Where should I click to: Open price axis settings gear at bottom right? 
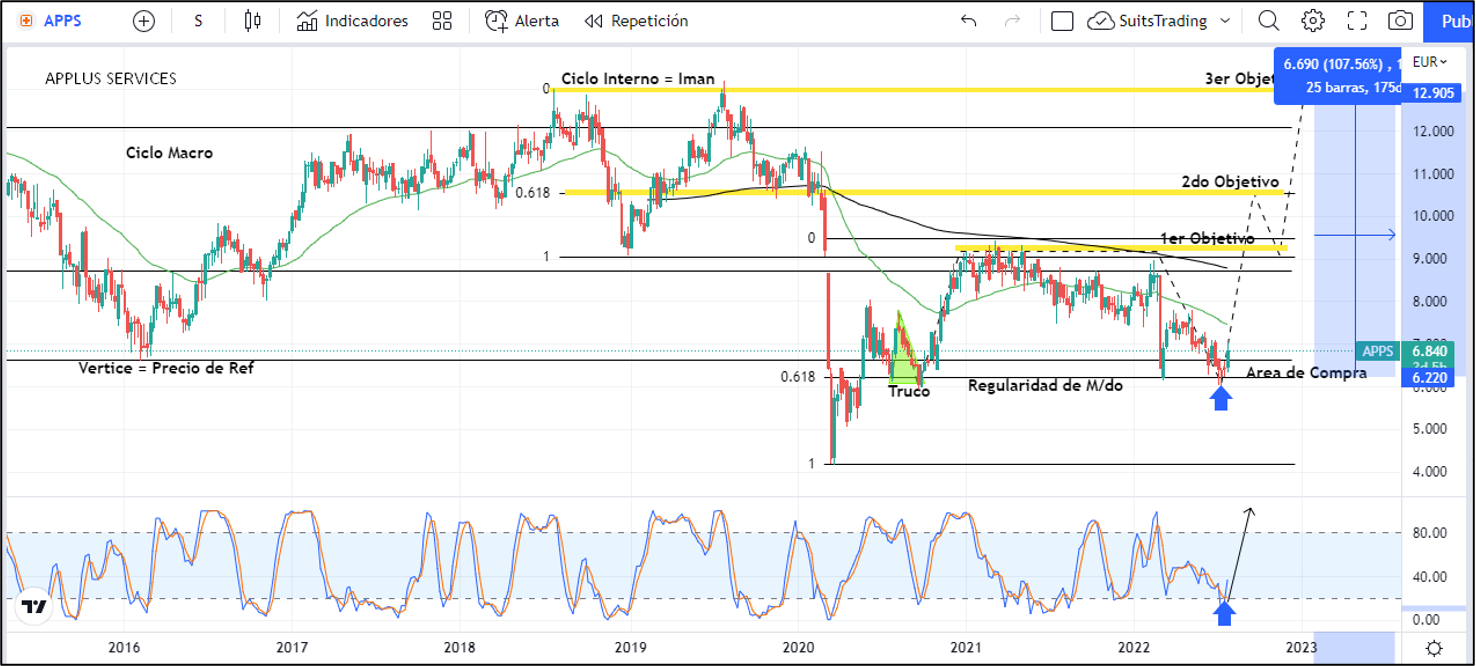[x=1433, y=647]
